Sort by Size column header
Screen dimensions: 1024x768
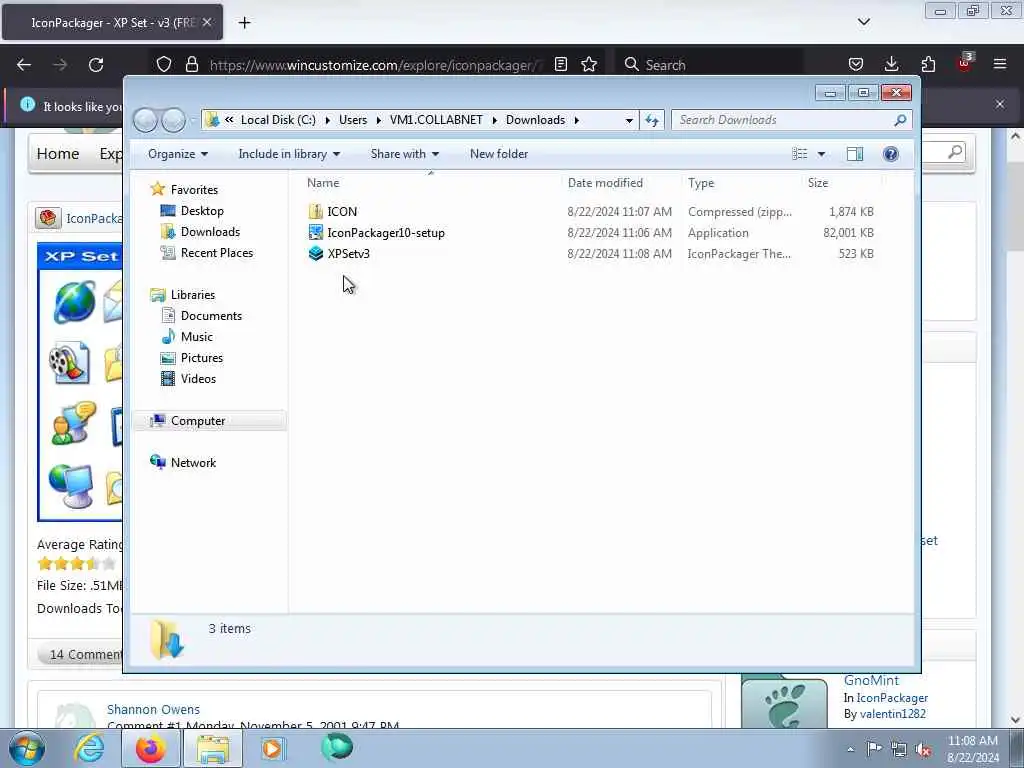(841, 183)
